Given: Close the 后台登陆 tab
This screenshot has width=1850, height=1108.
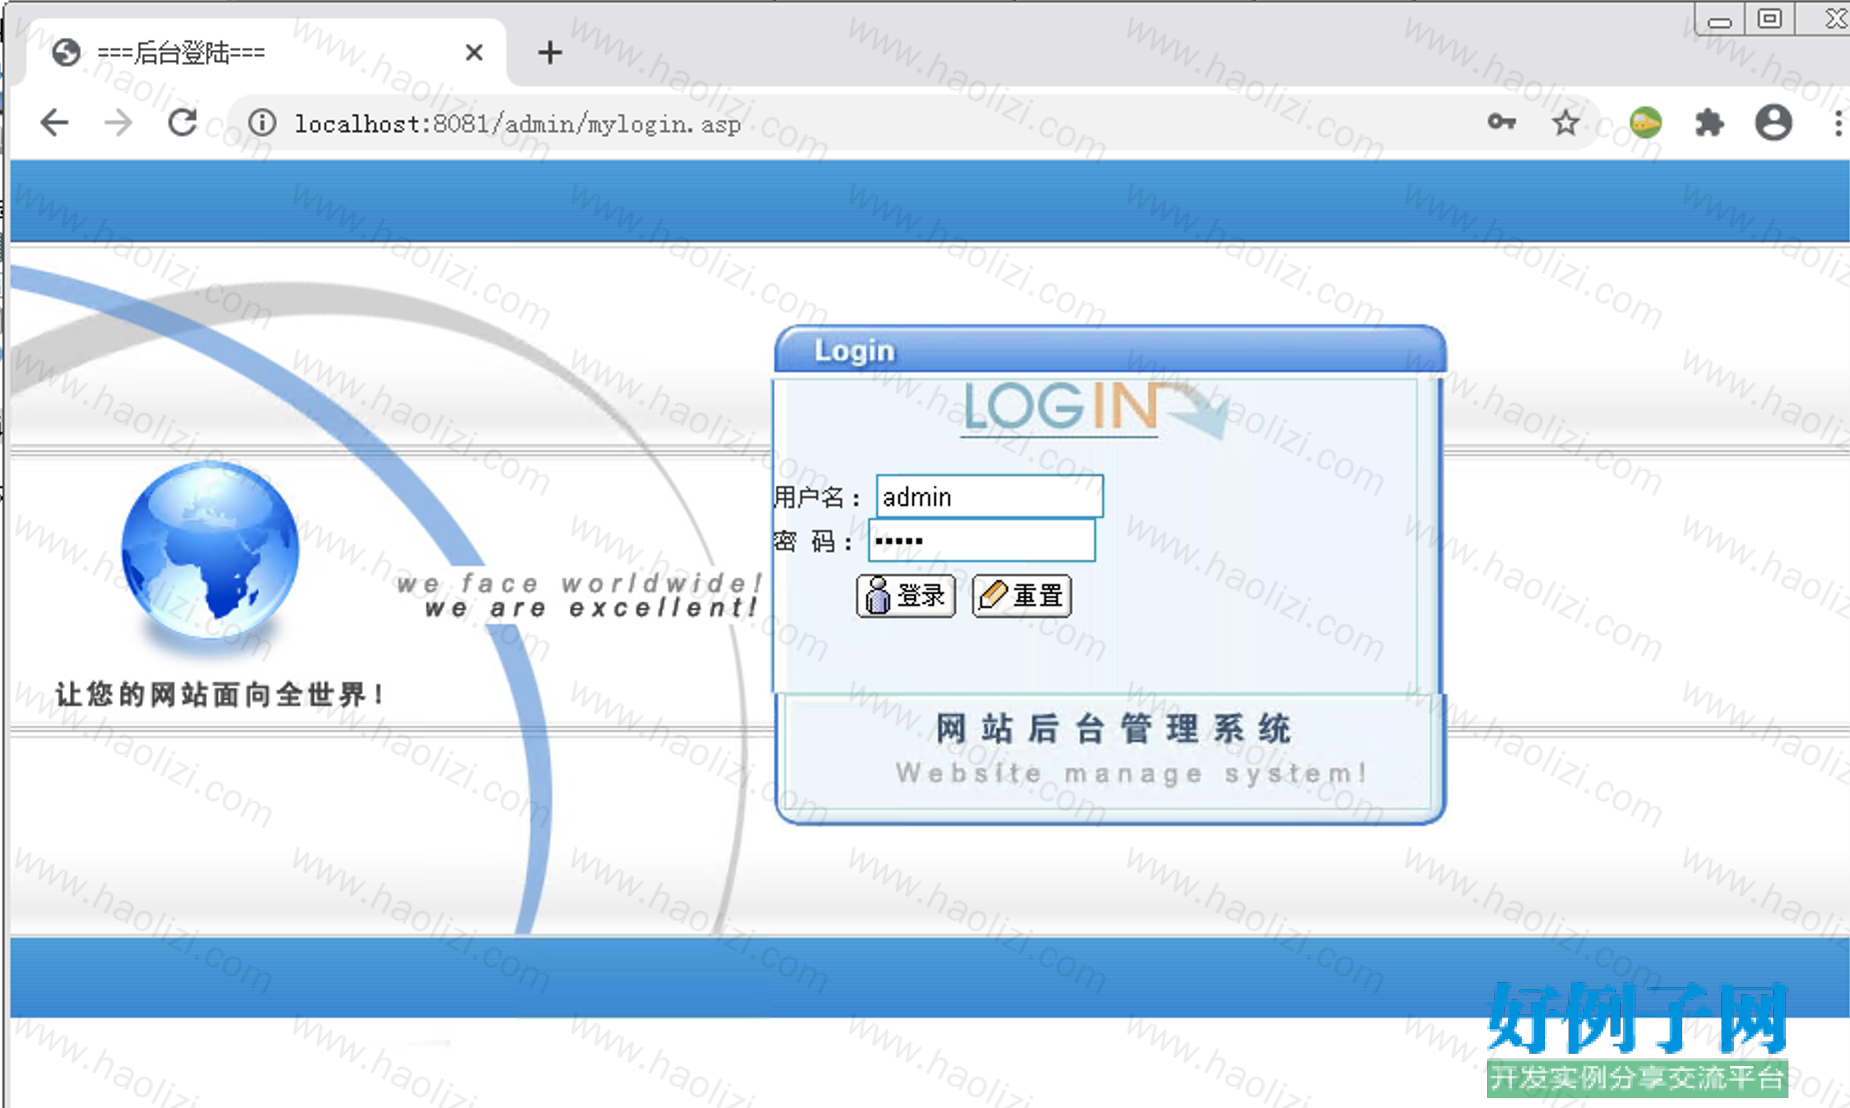Looking at the screenshot, I should (x=474, y=52).
